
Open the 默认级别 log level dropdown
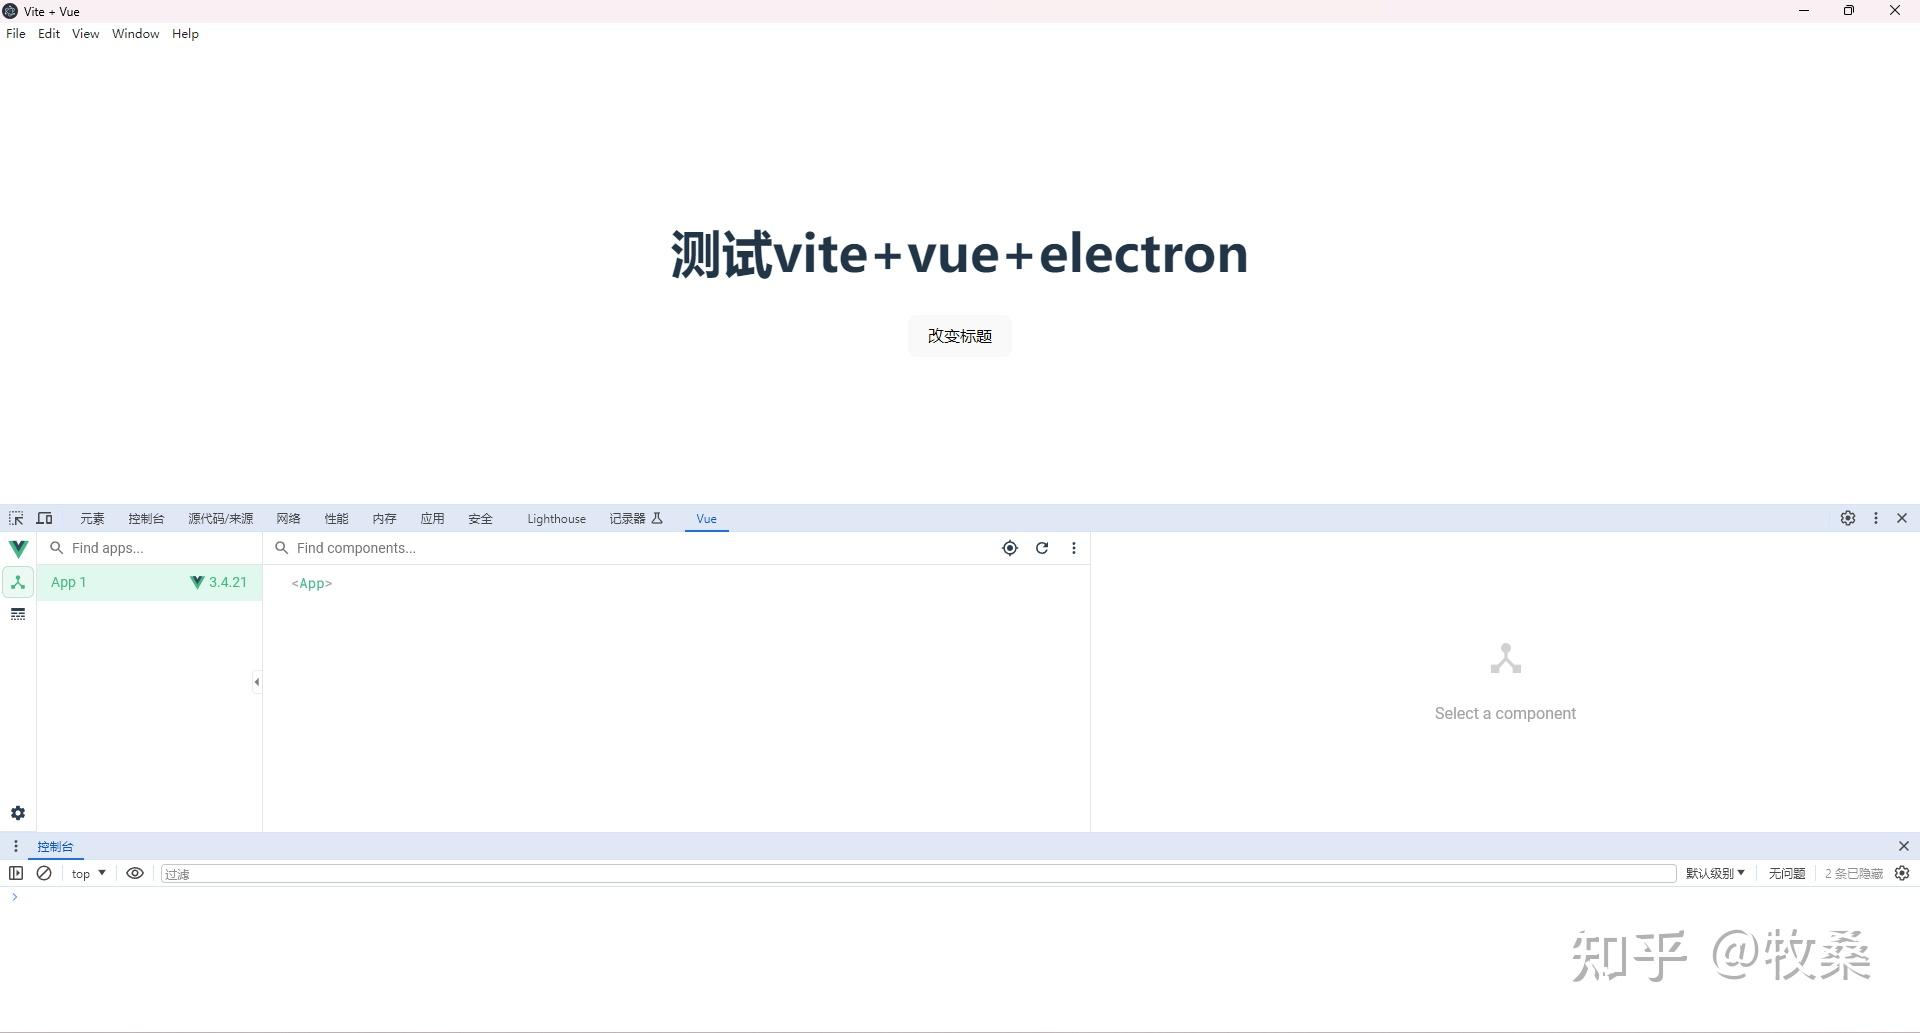coord(1714,873)
